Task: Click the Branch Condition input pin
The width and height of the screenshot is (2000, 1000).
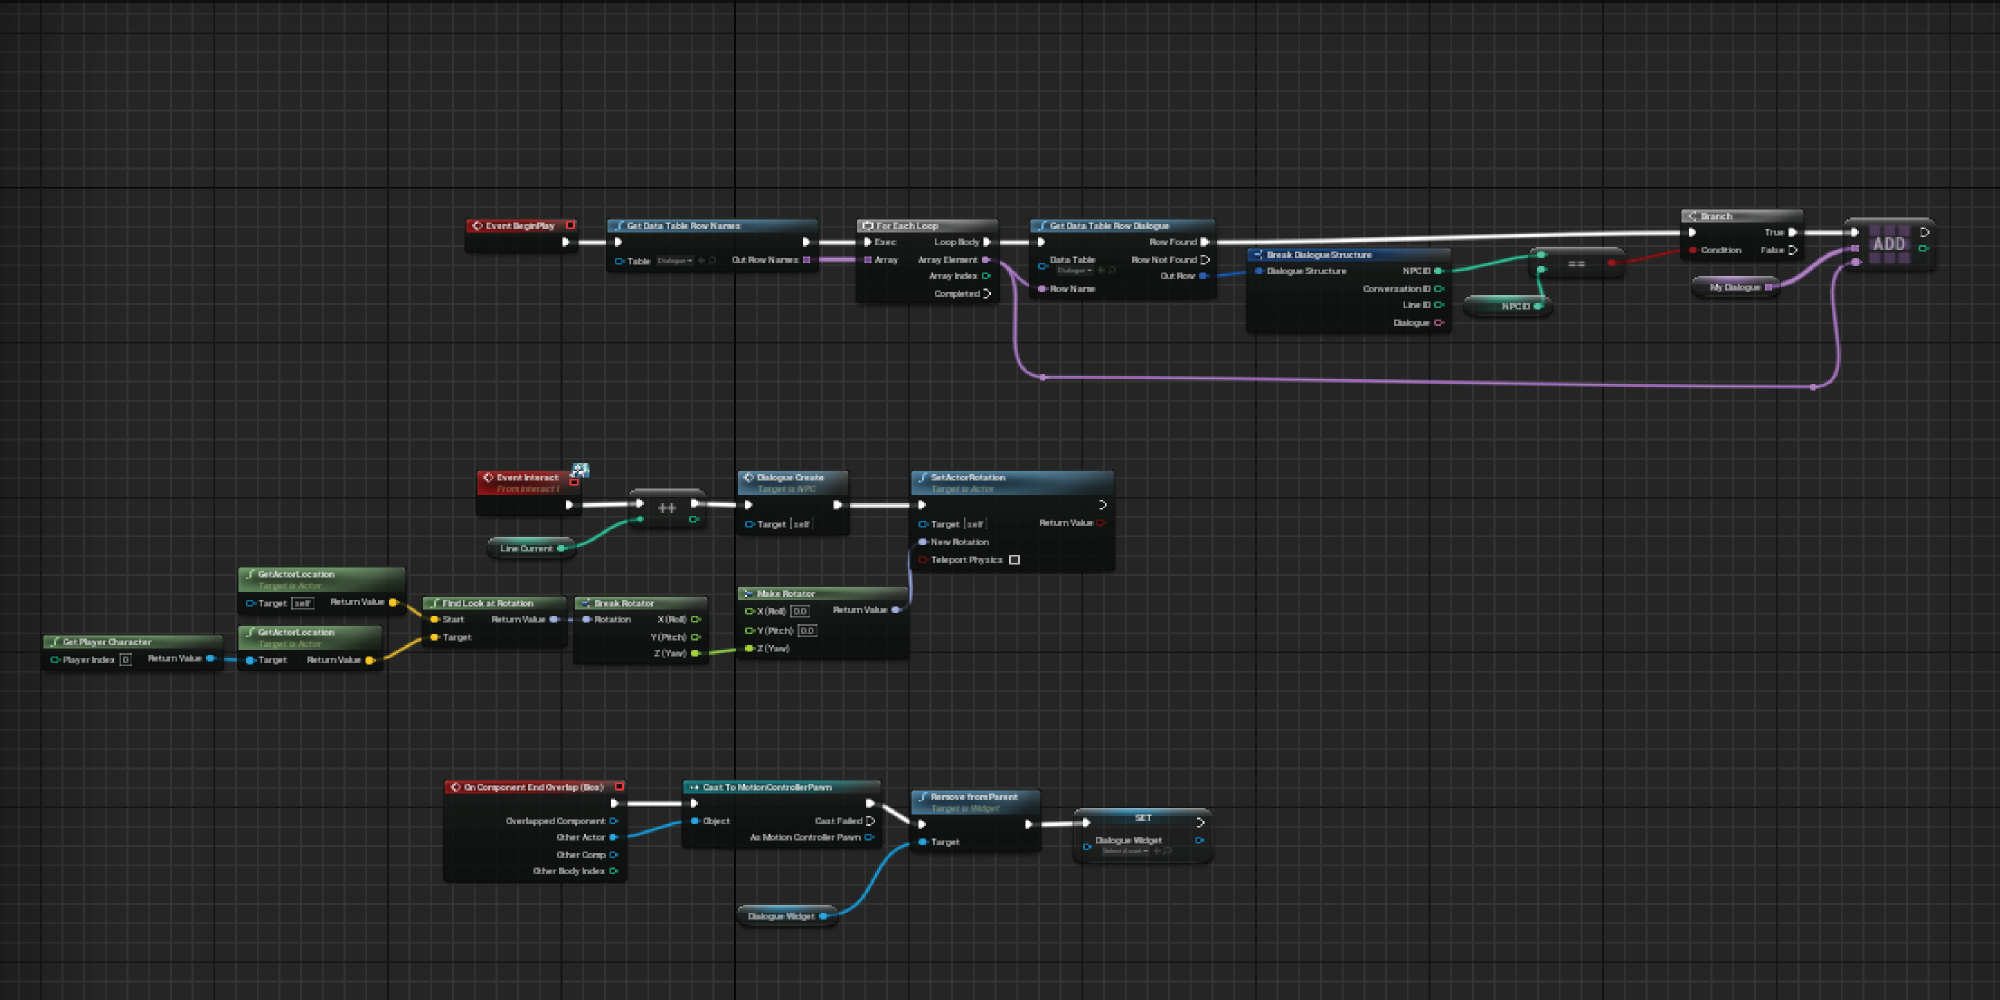Action: pos(1692,250)
